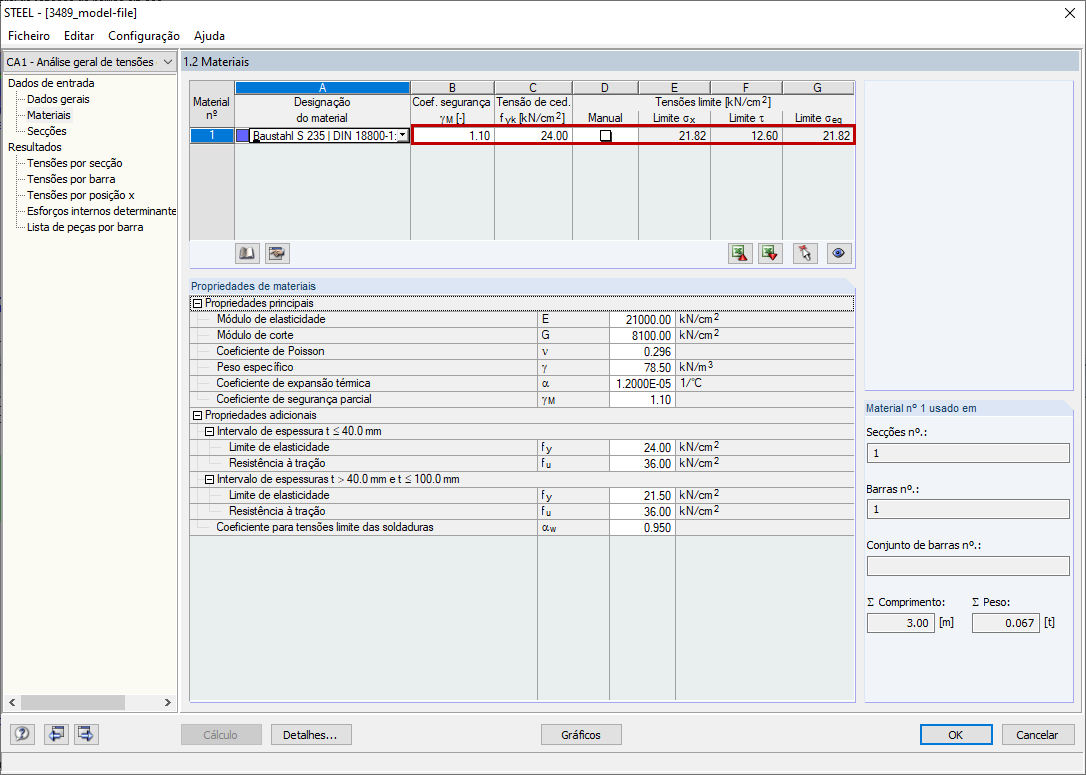Check the Manual limit stresses checkbox

click(x=605, y=136)
